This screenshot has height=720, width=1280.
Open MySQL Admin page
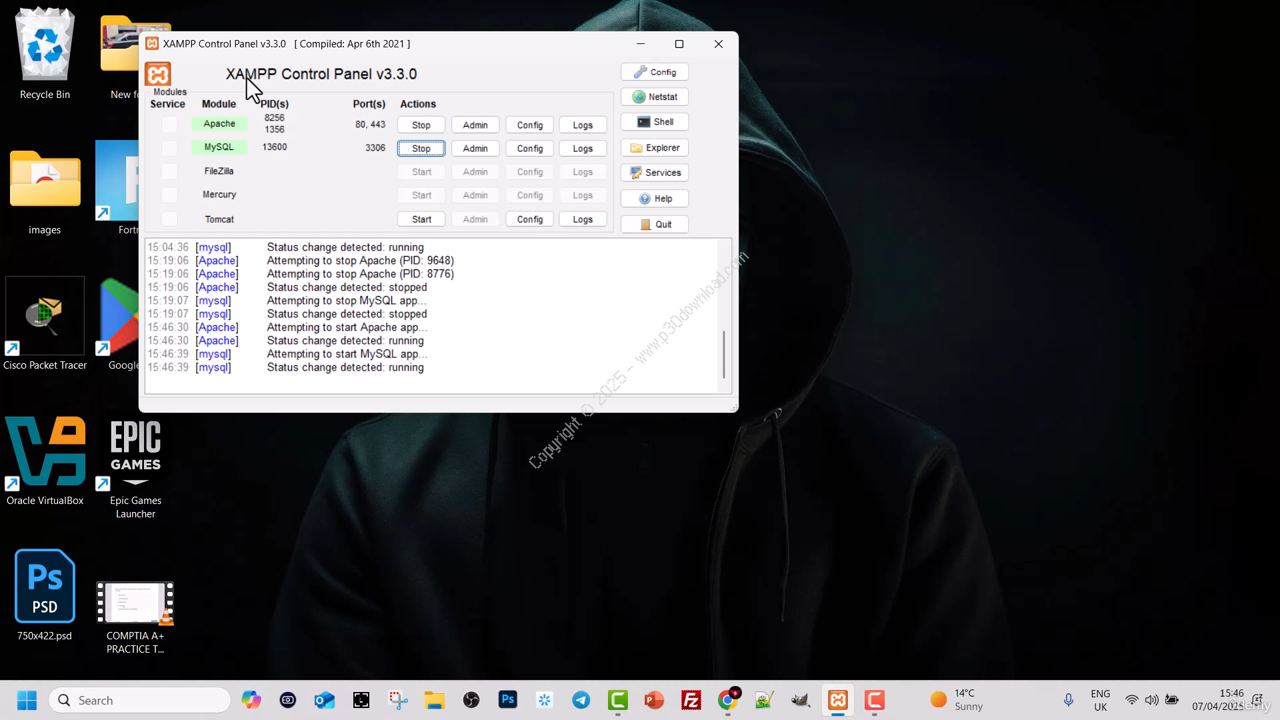(475, 148)
